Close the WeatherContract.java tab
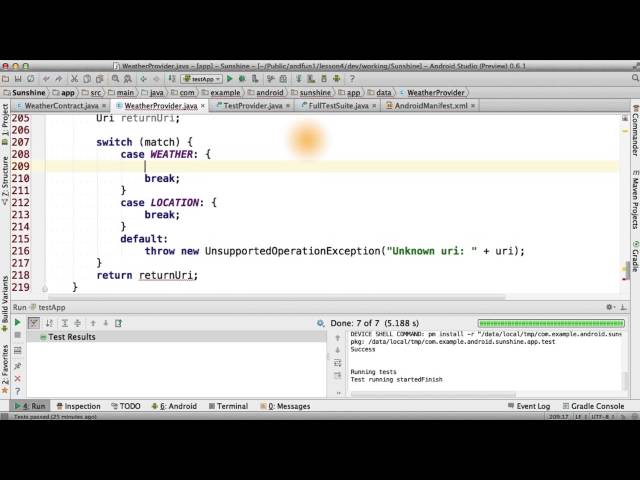 coord(104,106)
